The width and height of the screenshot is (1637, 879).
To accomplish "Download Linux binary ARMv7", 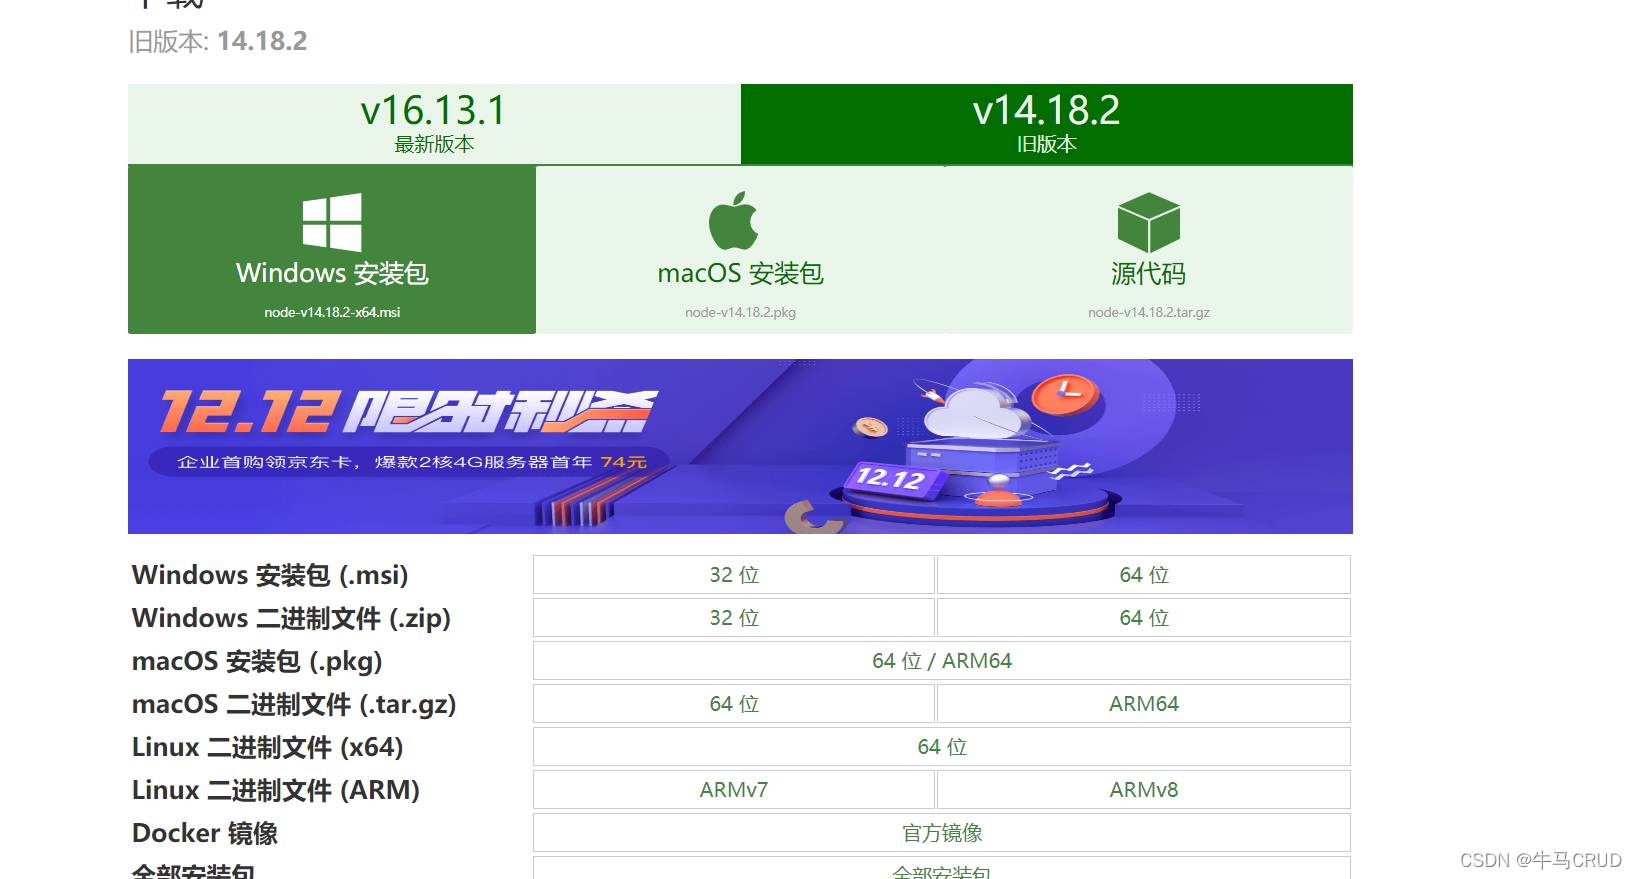I will point(734,790).
